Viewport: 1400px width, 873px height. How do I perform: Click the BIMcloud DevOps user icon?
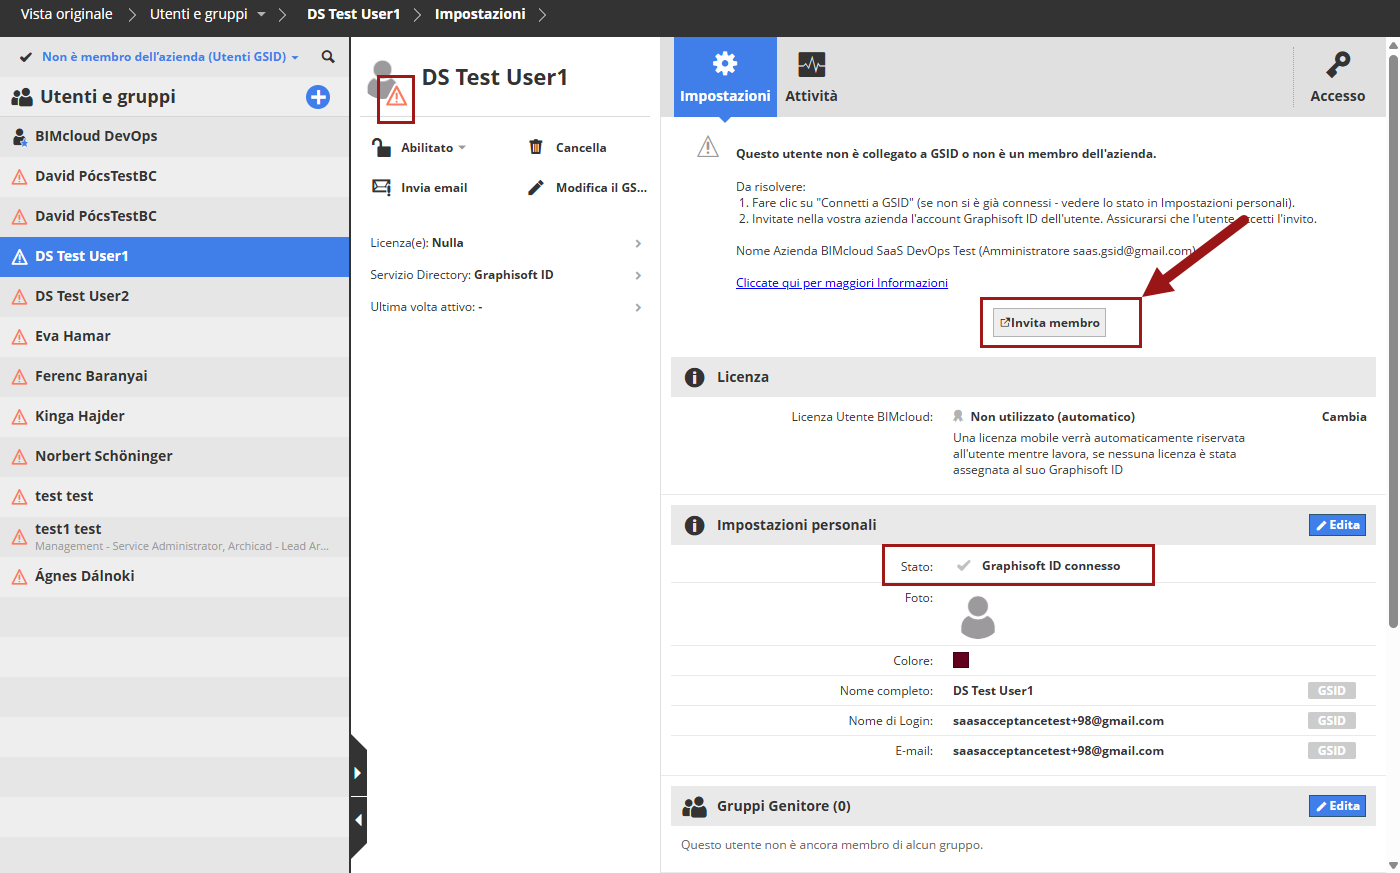click(x=19, y=137)
